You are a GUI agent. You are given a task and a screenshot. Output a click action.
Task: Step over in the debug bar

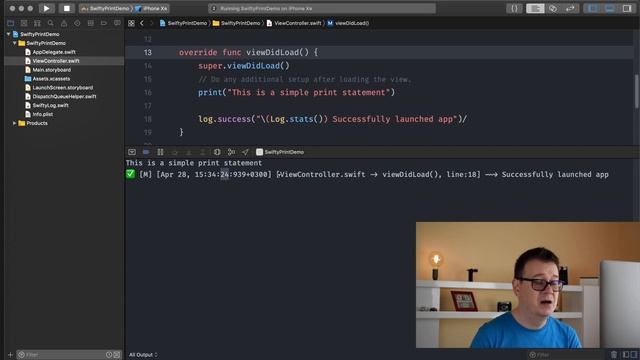[174, 152]
